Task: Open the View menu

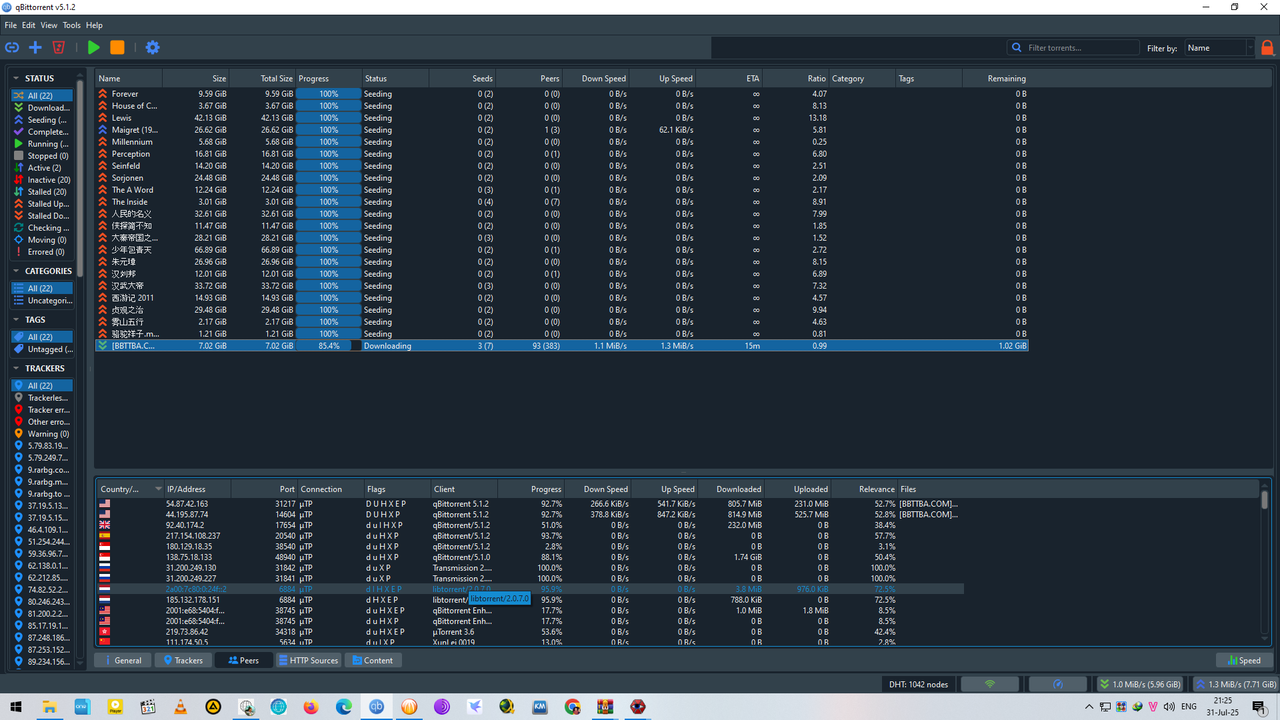Action: coord(49,25)
